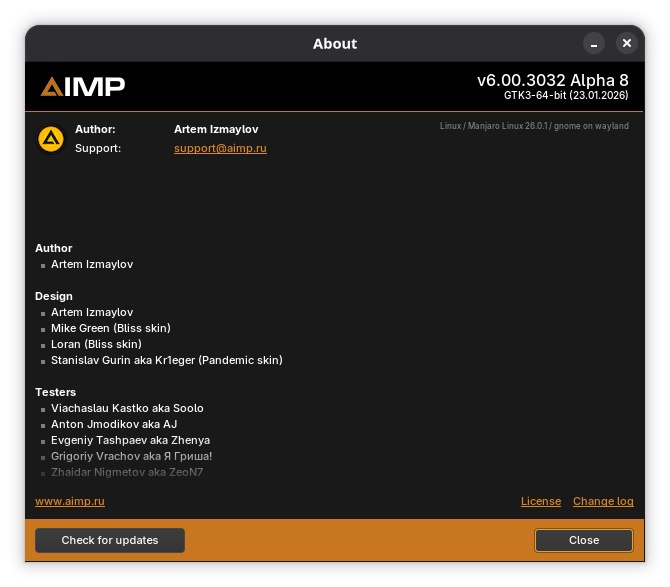Open the Change log link
The image size is (670, 587).
click(x=603, y=501)
